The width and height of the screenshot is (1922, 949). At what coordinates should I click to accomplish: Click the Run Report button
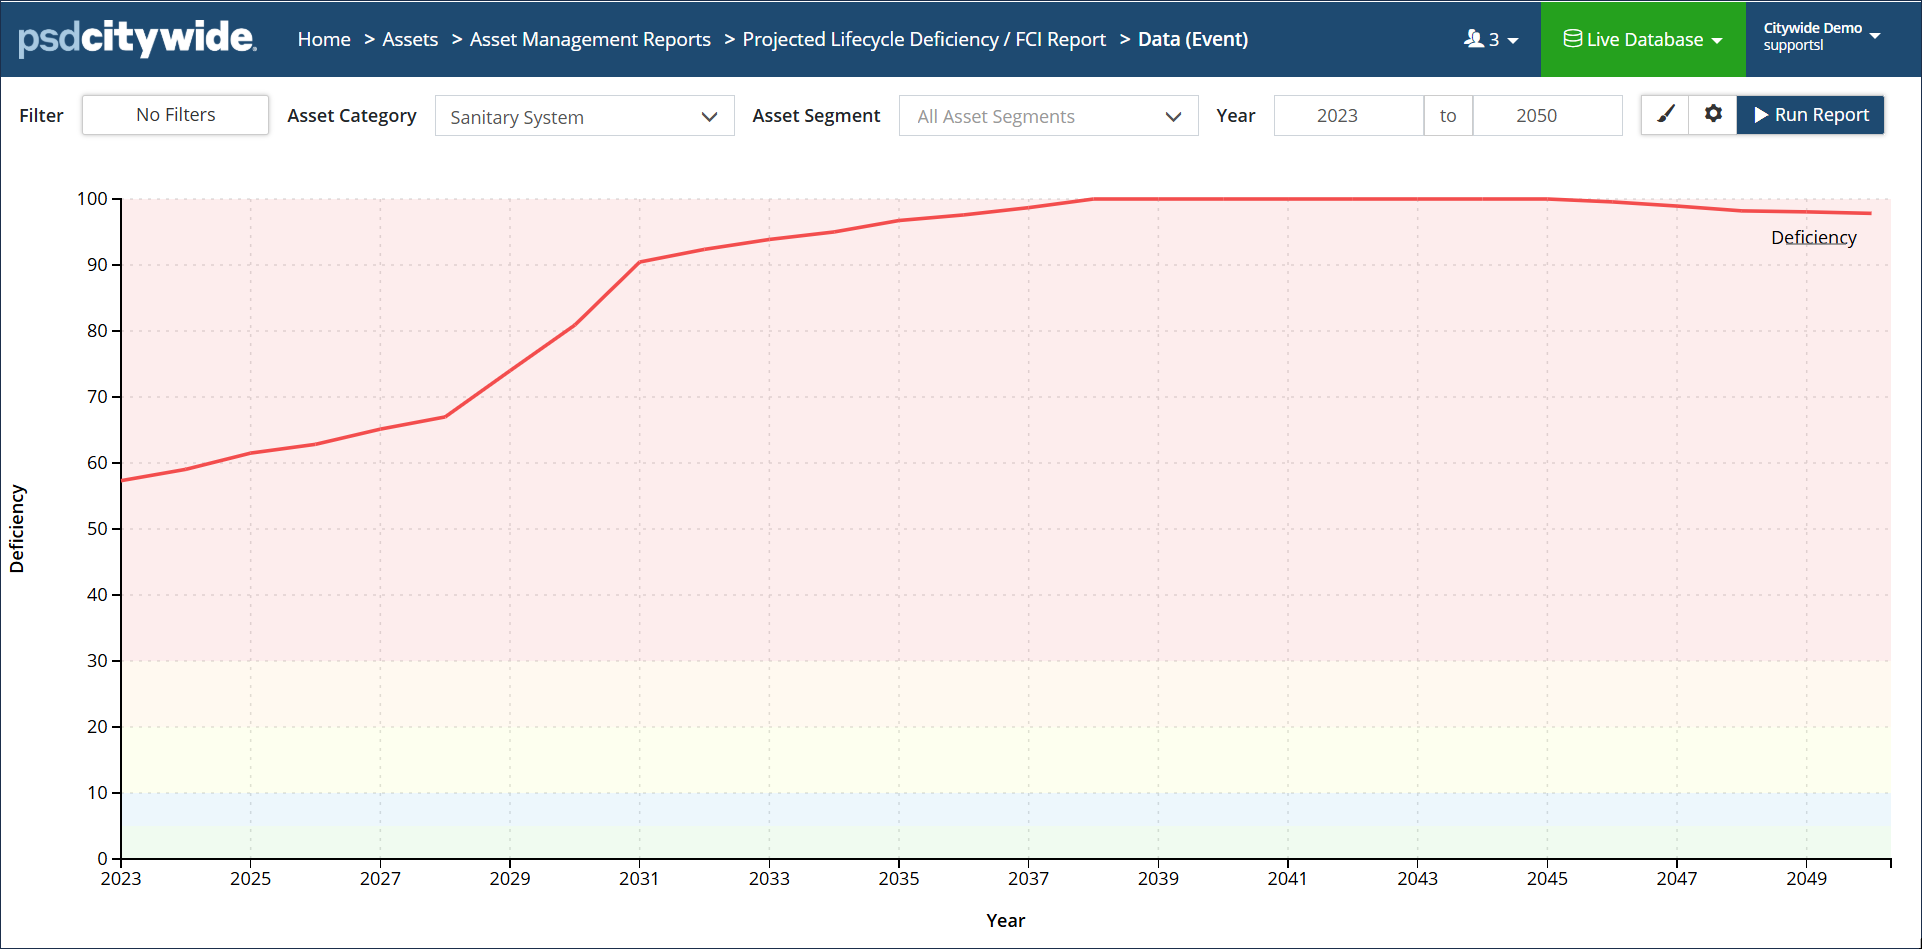[x=1811, y=115]
